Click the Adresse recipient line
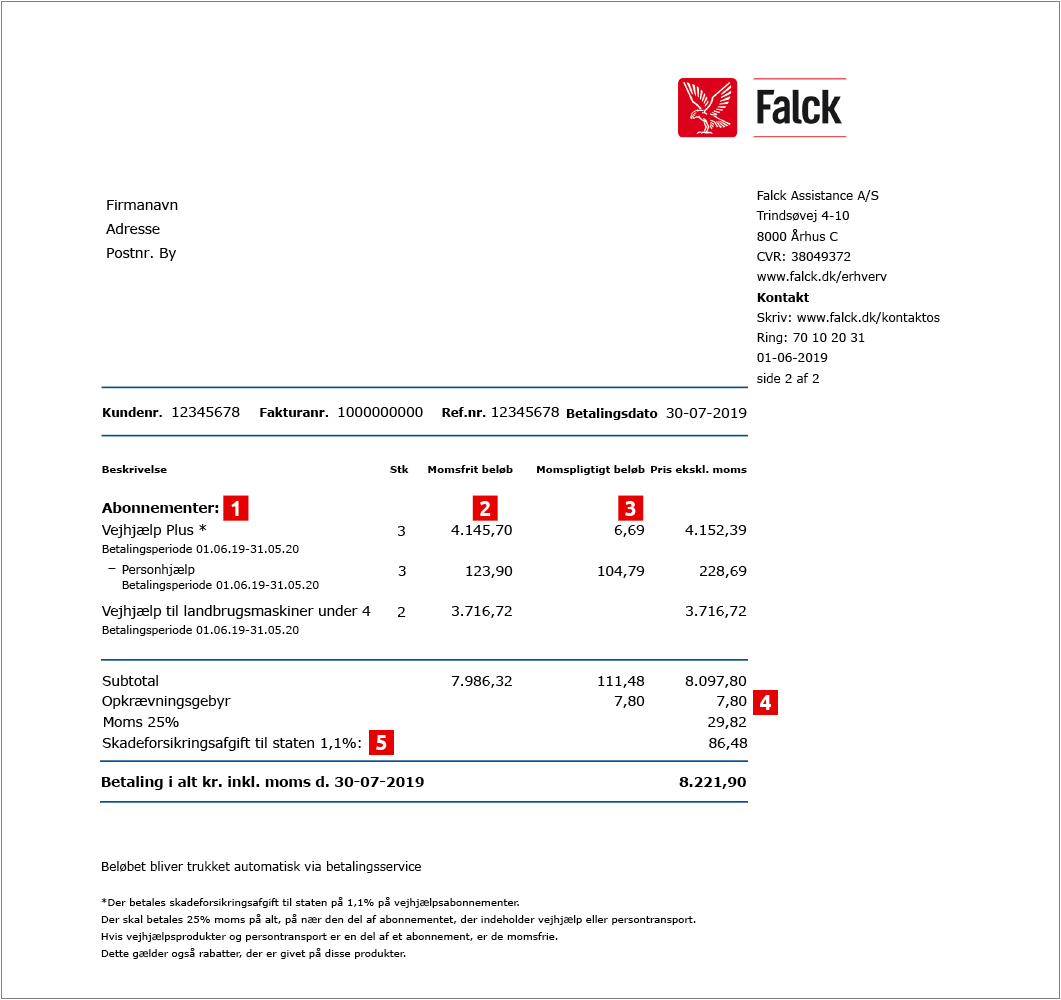The width and height of the screenshot is (1061, 1000). click(x=133, y=229)
